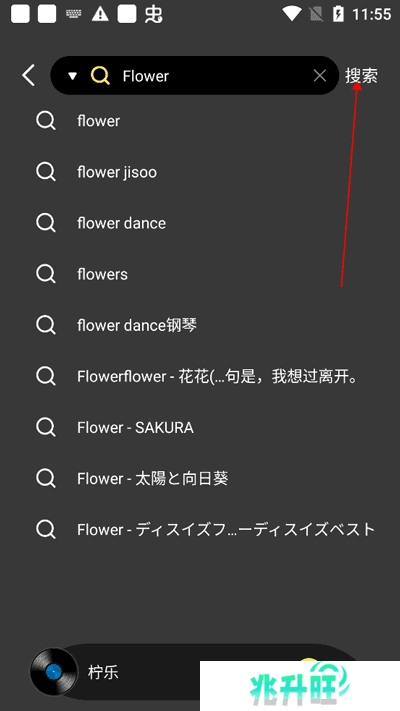Tap magnifier icon beside "Flower - SAKURA"
Screen dimensions: 400x711
[x=46, y=428]
